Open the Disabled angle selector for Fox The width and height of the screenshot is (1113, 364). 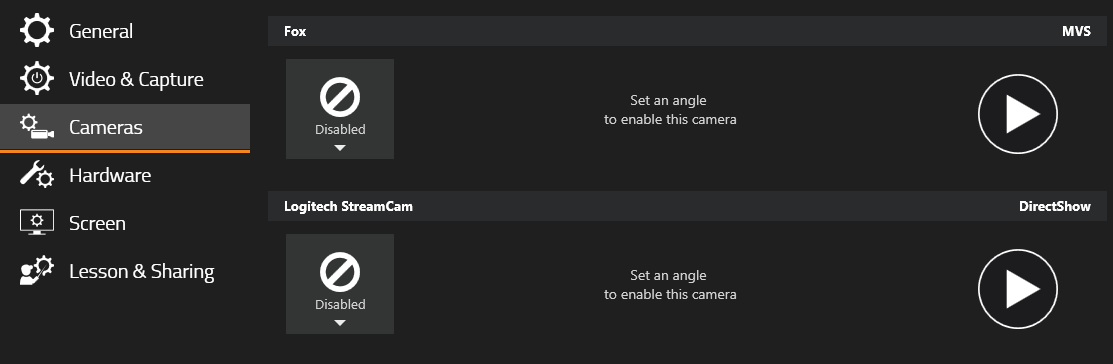[340, 109]
